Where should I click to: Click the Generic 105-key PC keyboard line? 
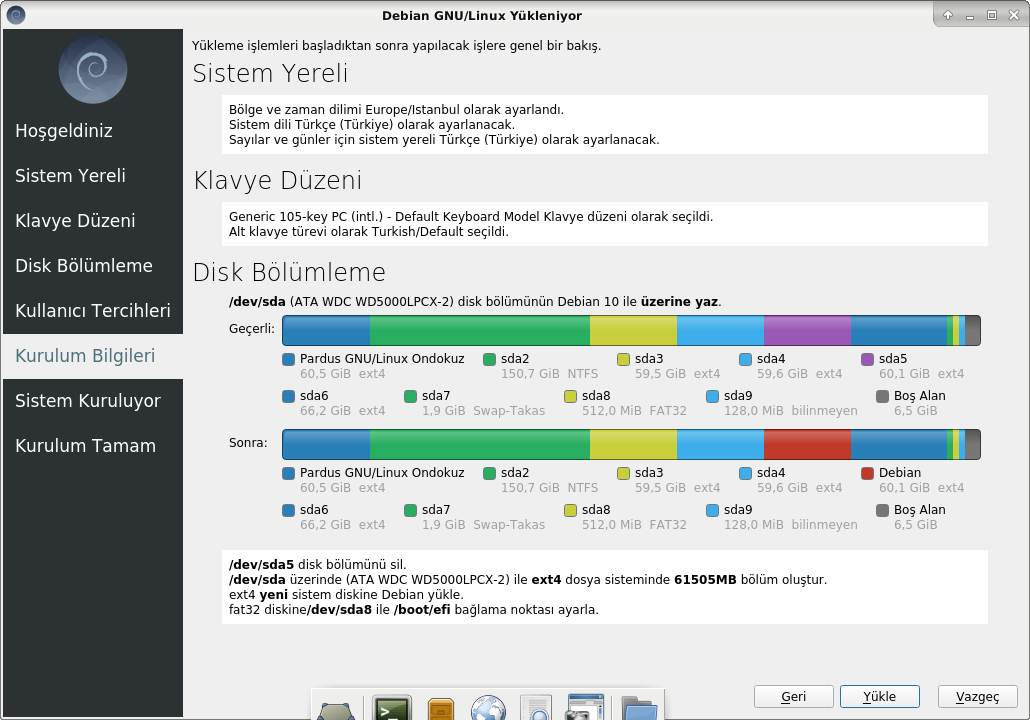tap(471, 217)
